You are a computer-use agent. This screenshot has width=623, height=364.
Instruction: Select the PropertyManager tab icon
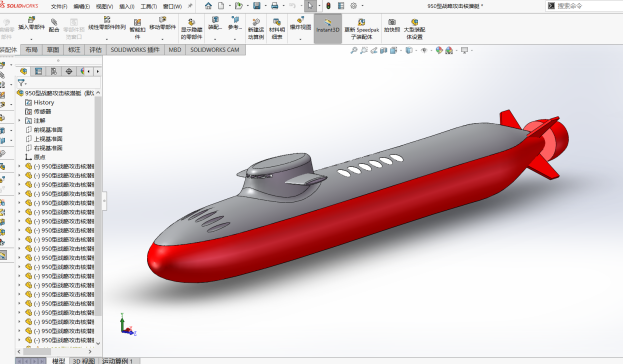tap(39, 71)
